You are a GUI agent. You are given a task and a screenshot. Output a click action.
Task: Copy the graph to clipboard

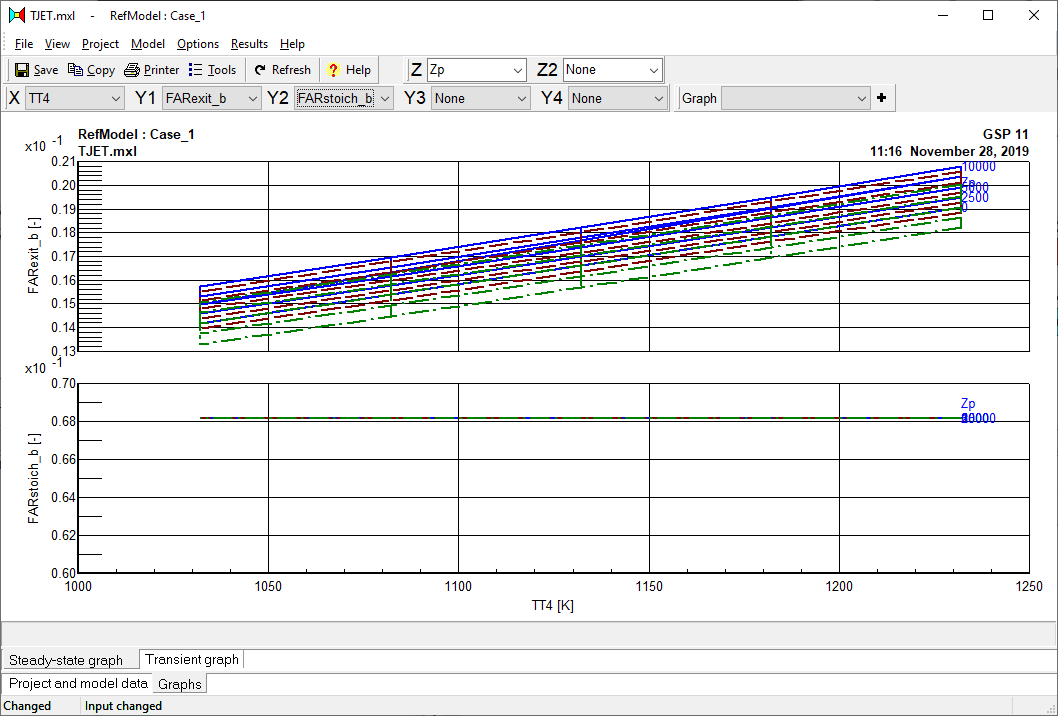point(91,69)
